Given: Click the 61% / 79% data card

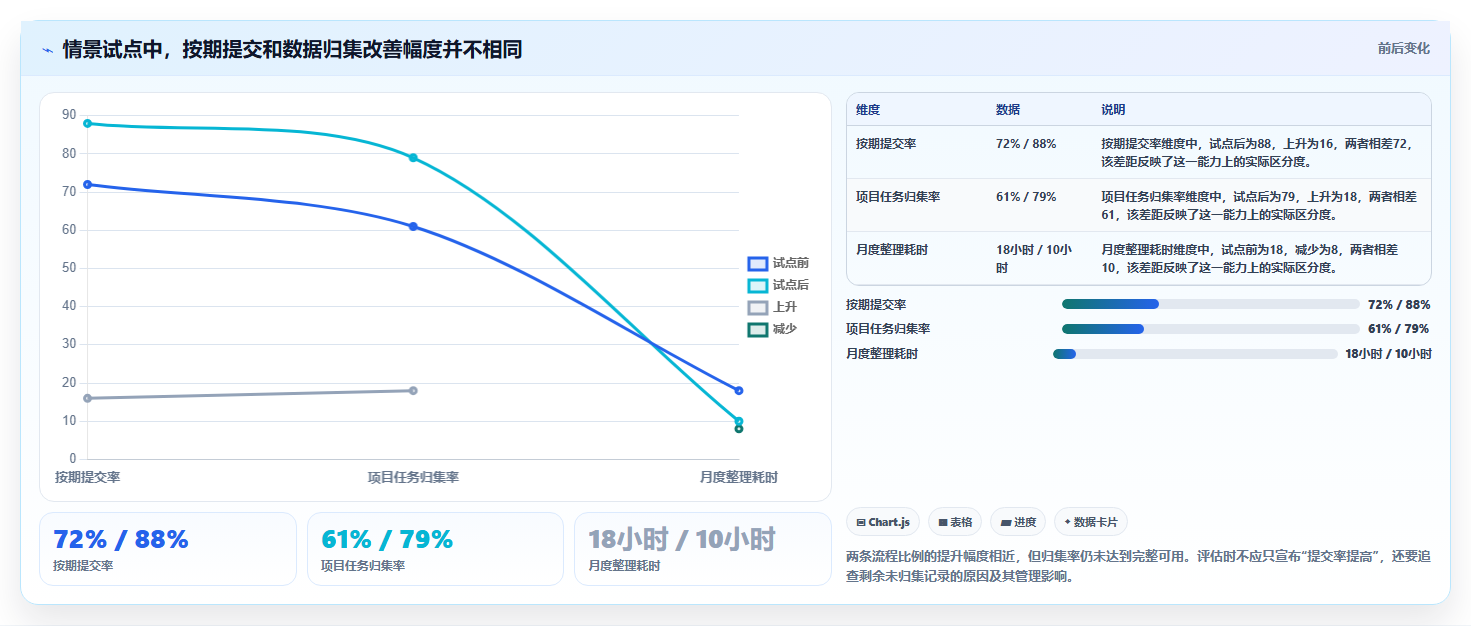Looking at the screenshot, I should coord(436,549).
